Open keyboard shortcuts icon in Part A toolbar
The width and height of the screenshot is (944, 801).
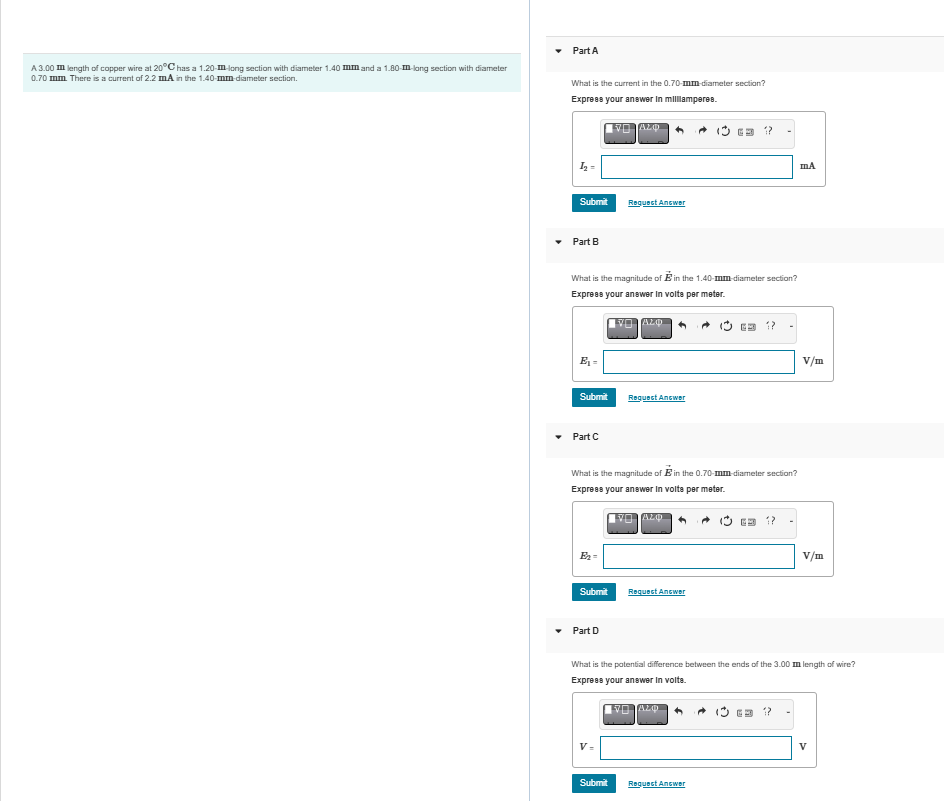pyautogui.click(x=746, y=131)
